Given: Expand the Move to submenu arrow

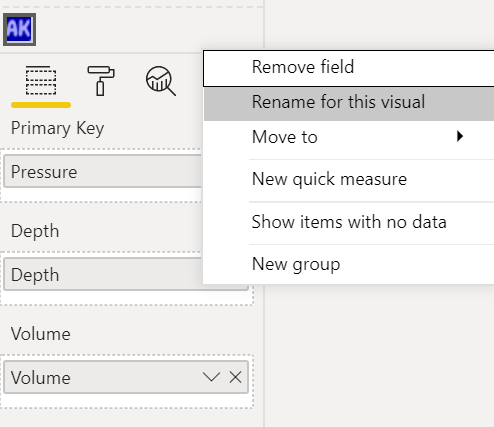Looking at the screenshot, I should coord(460,136).
